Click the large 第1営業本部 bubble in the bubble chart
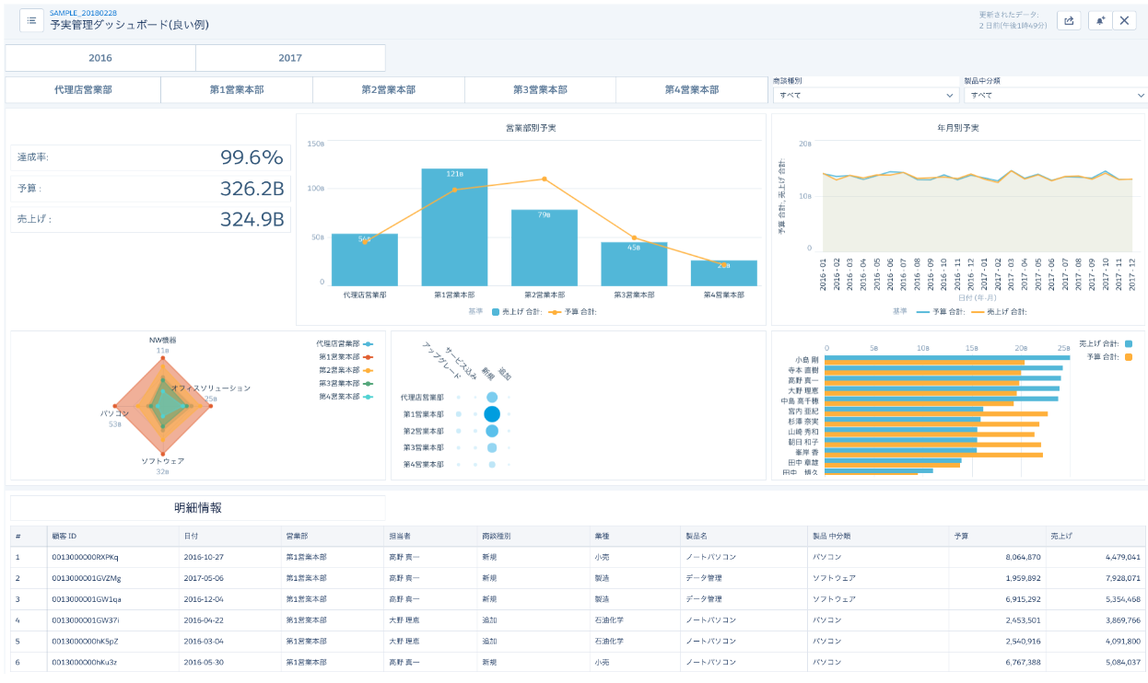The height and width of the screenshot is (683, 1148). point(492,414)
